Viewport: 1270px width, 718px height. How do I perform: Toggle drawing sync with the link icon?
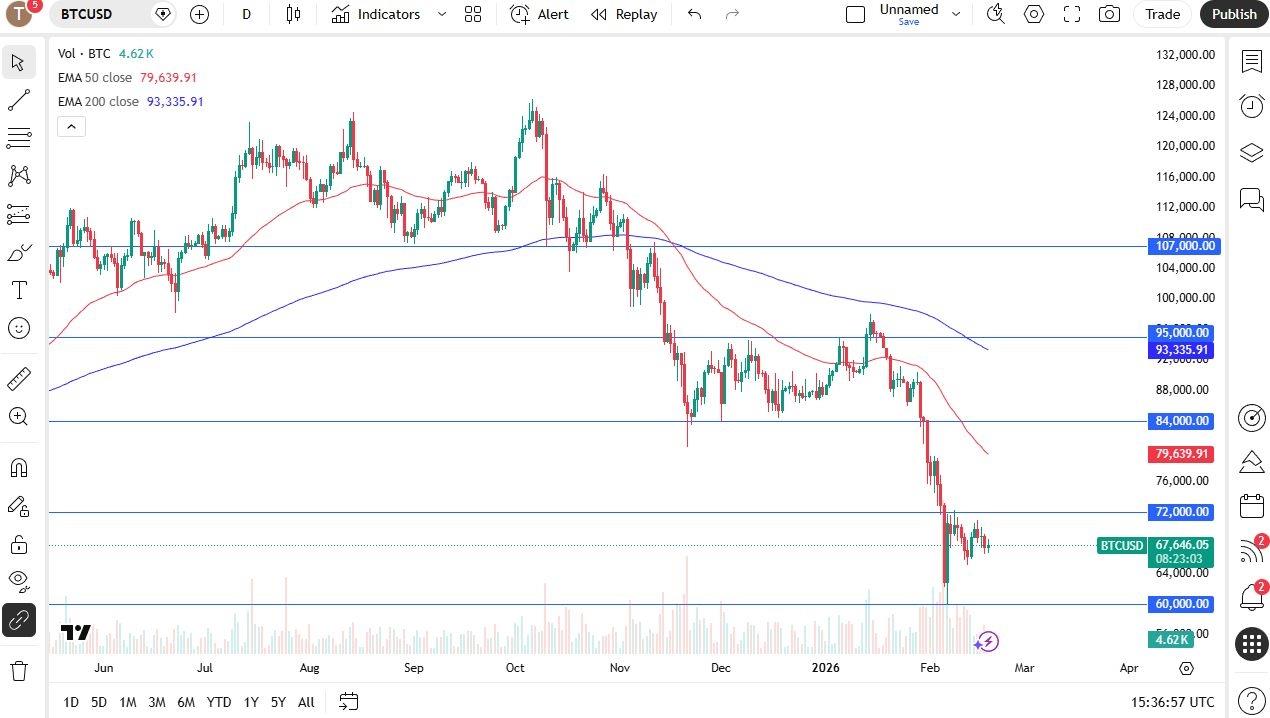pyautogui.click(x=18, y=620)
